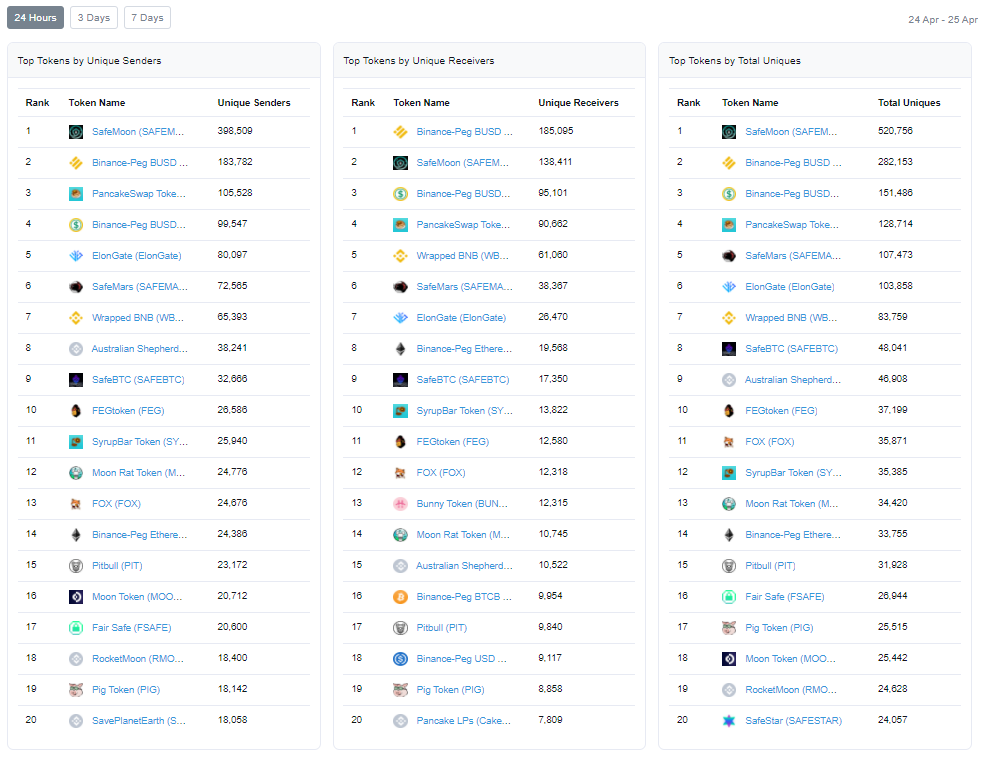Click SyrupBar Token icon in Receivers table
Viewport: 984px width, 760px height.
(x=400, y=411)
